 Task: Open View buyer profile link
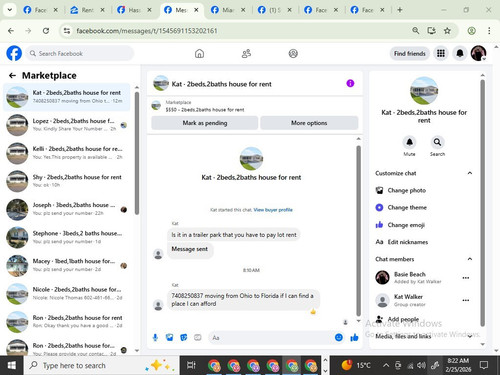click(273, 210)
